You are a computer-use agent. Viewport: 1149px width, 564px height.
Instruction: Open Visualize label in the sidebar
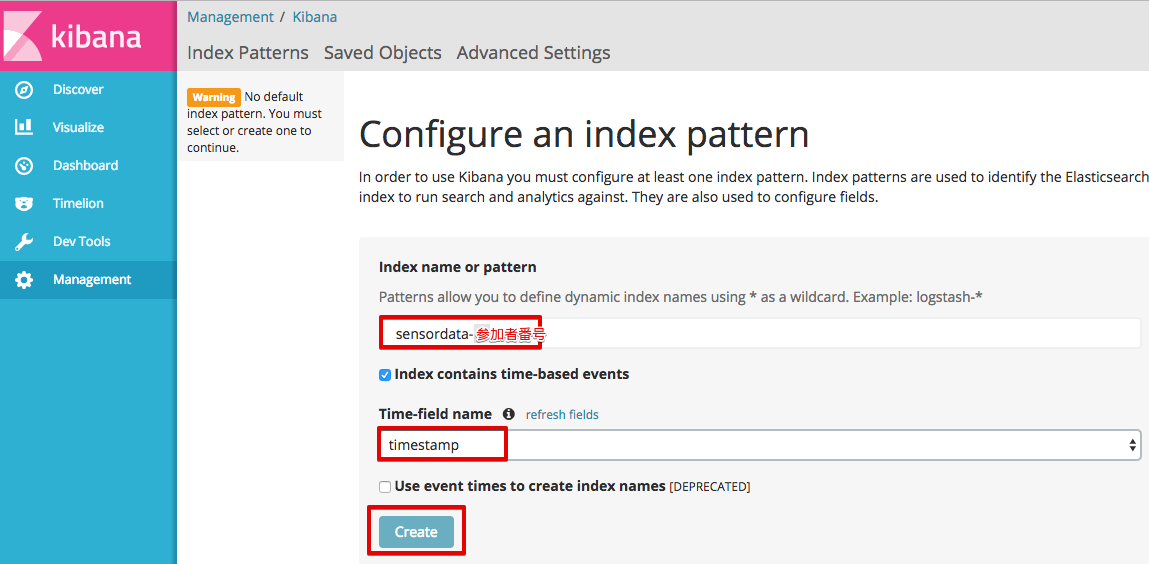point(78,127)
